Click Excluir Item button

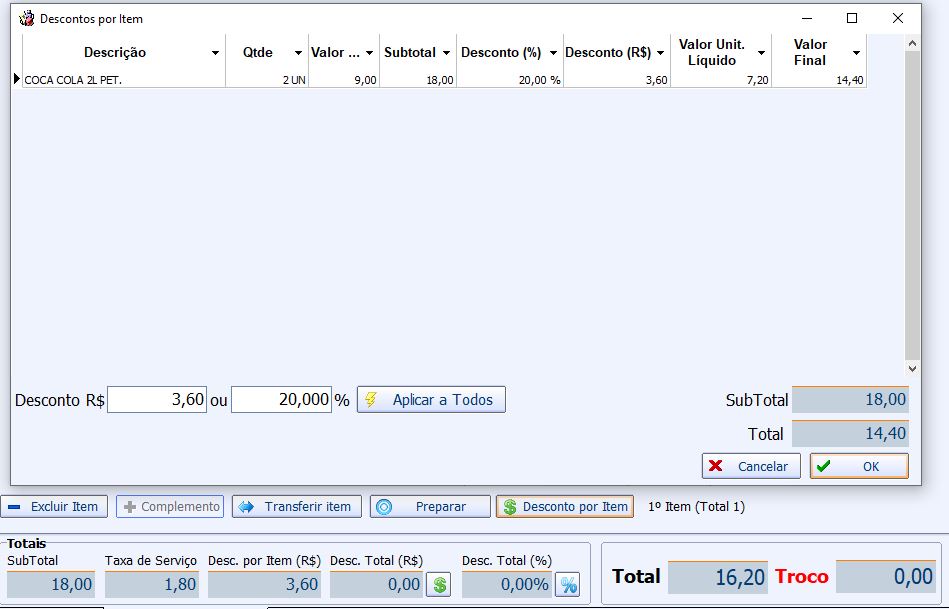54,507
